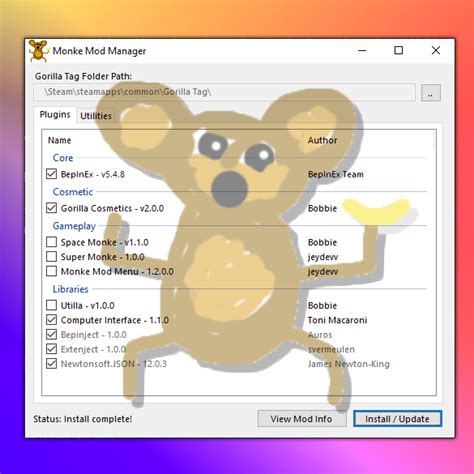Select the 'Newtonsoft.JSON - 12.0.3' entry

tap(114, 364)
